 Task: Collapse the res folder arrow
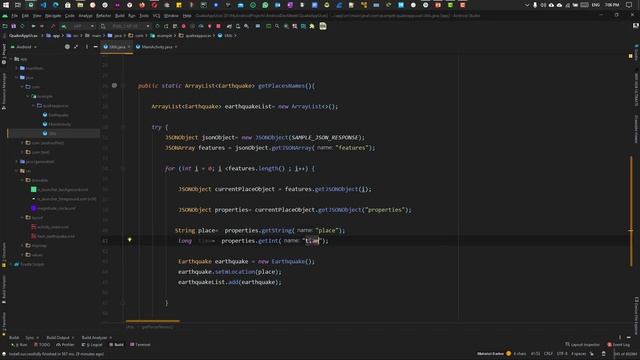17,171
